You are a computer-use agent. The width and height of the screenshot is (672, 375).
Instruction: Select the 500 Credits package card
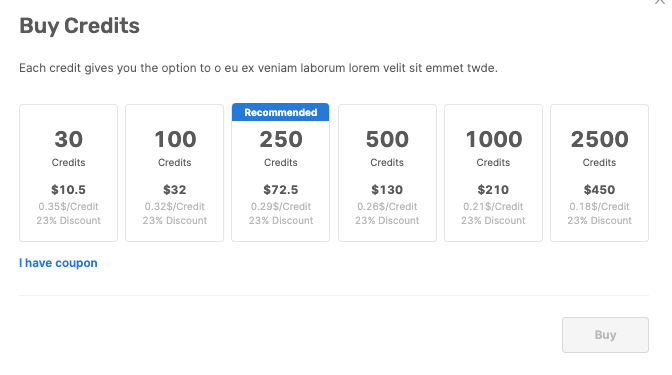point(387,173)
